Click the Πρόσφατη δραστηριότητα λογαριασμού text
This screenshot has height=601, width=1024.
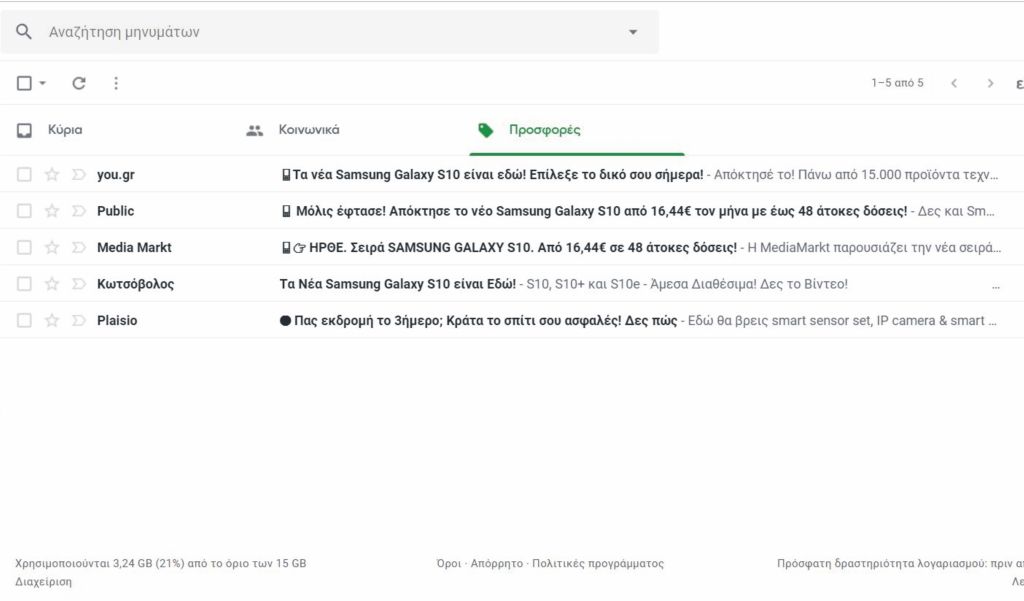[x=901, y=563]
